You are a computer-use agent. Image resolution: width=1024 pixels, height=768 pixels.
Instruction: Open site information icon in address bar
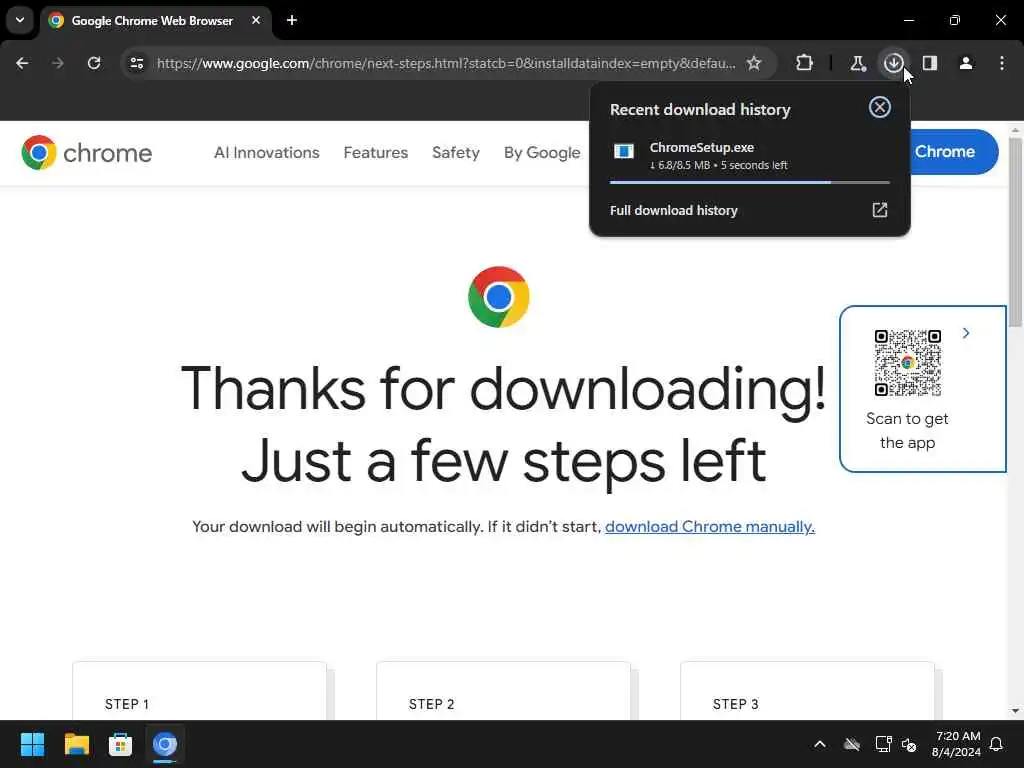coord(136,63)
